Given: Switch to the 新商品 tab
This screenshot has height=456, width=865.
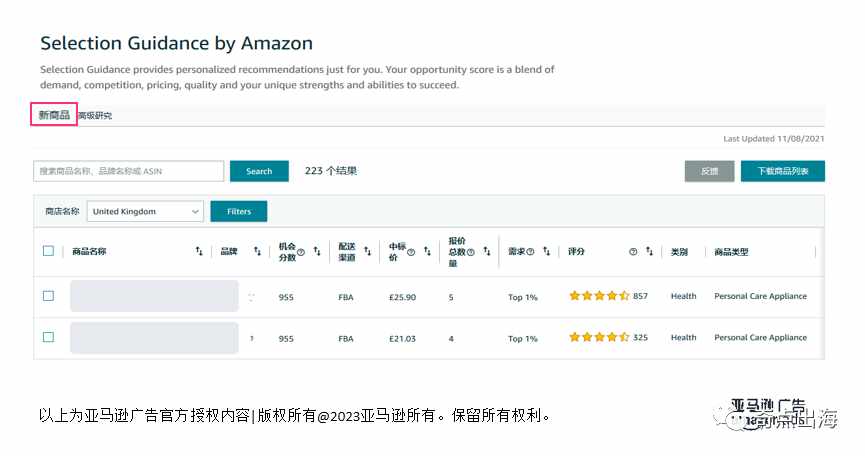Looking at the screenshot, I should coord(54,115).
